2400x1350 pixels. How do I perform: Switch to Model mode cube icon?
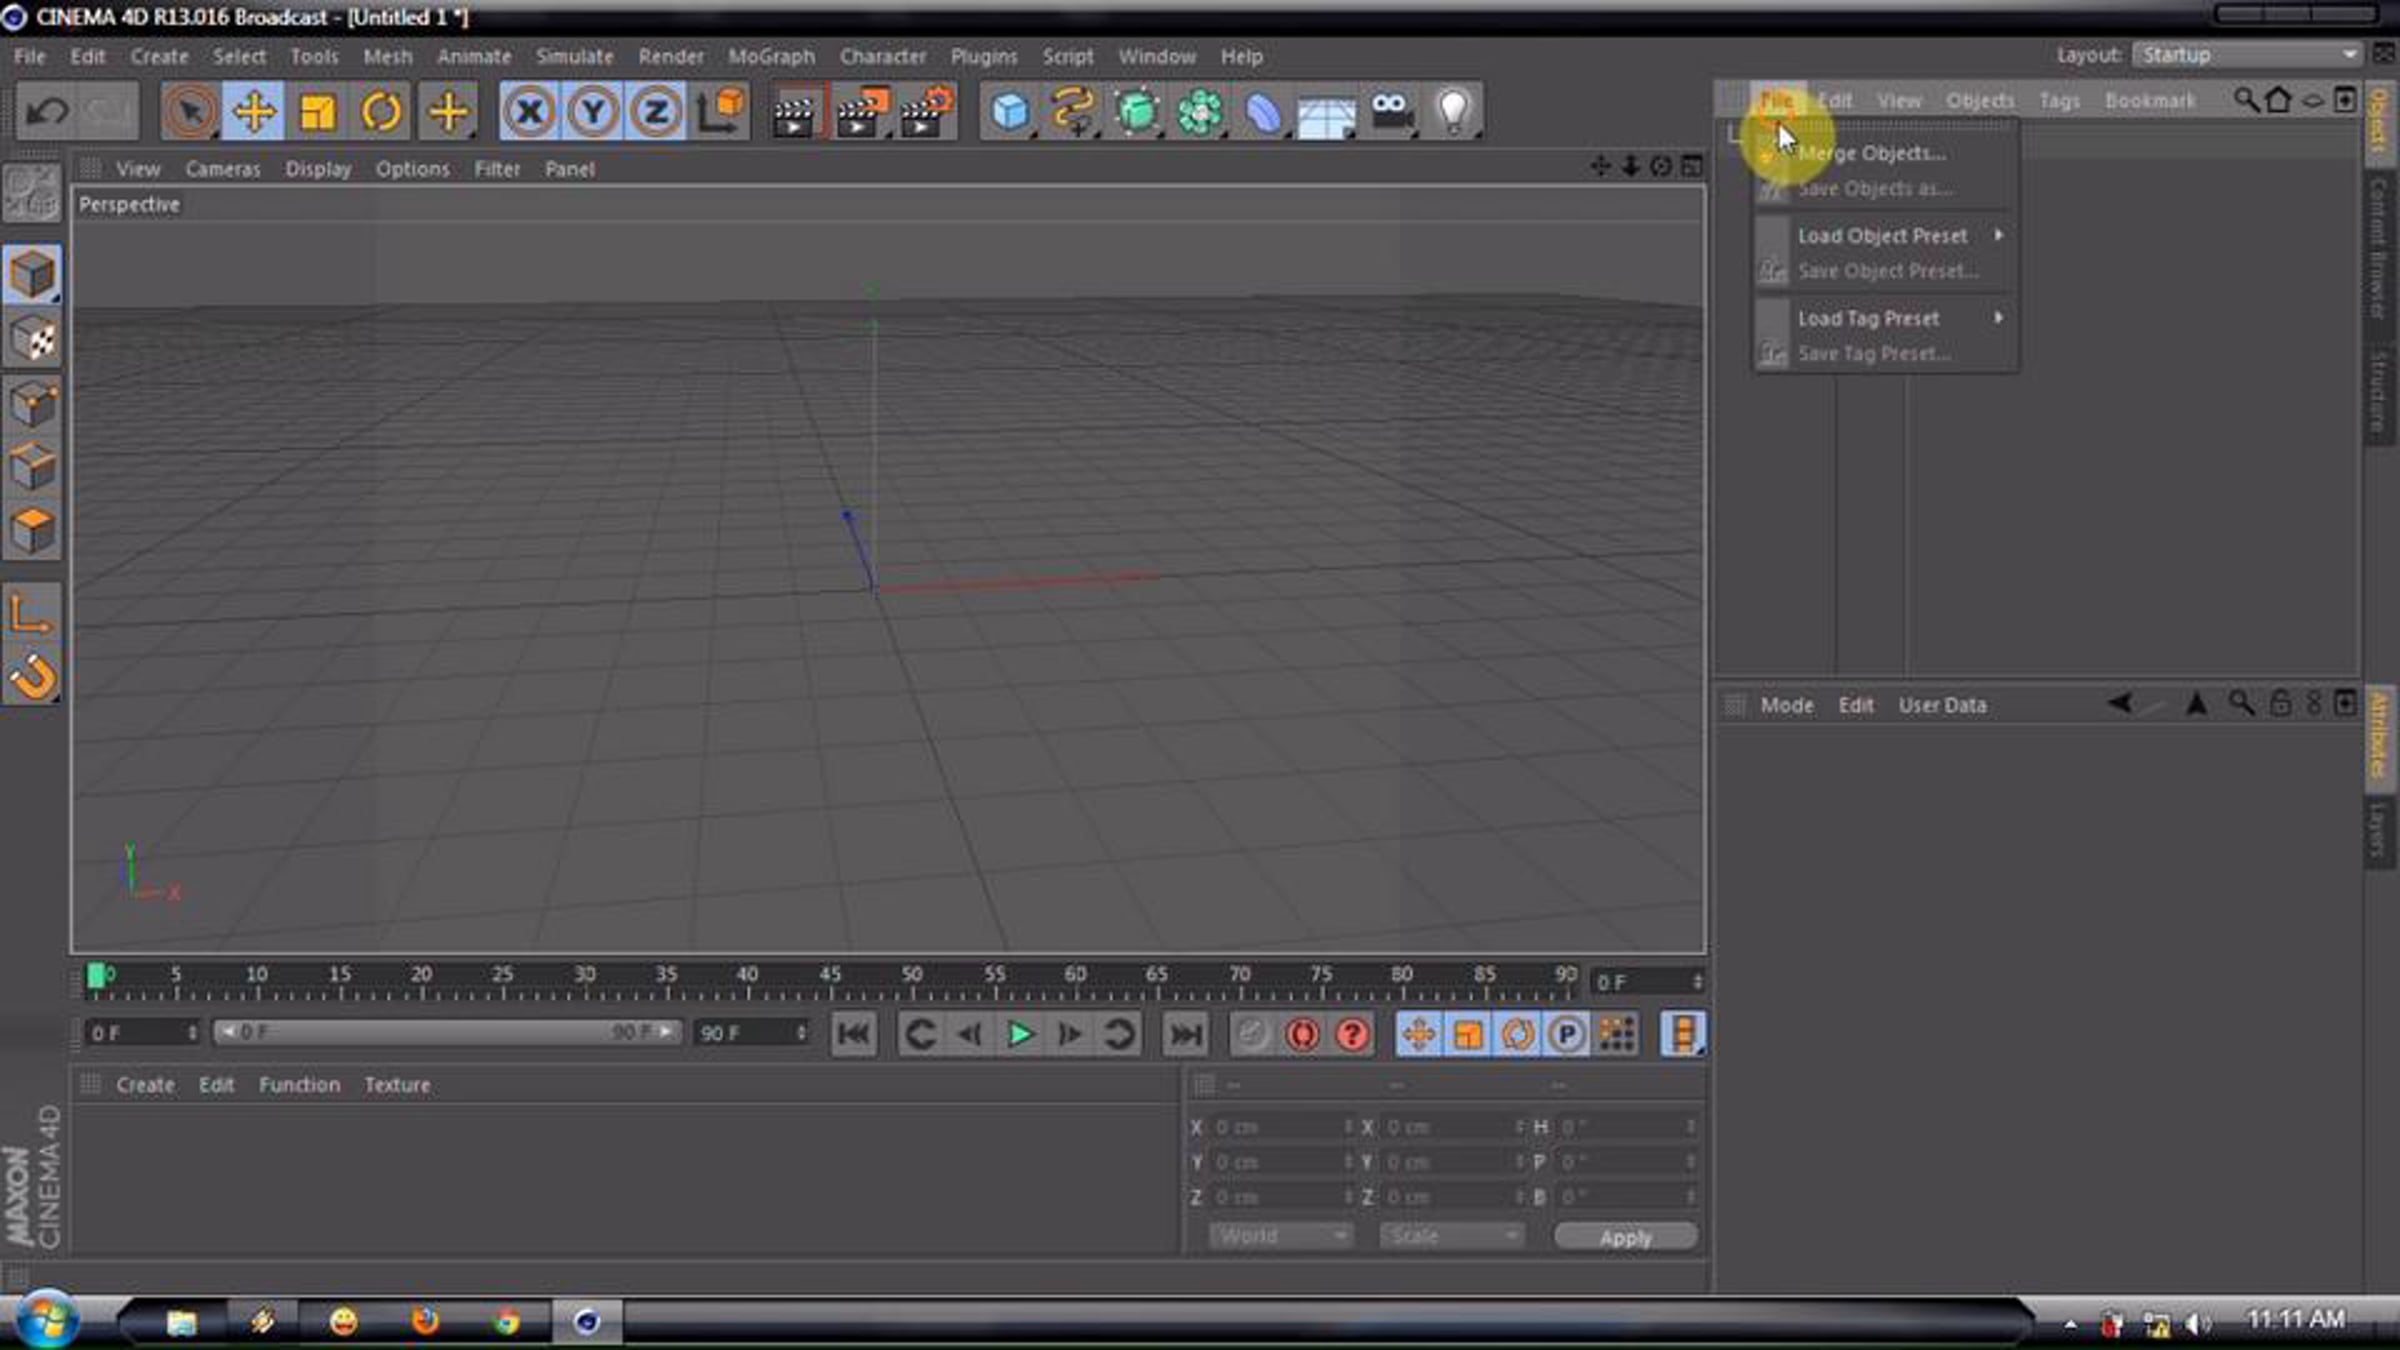32,274
